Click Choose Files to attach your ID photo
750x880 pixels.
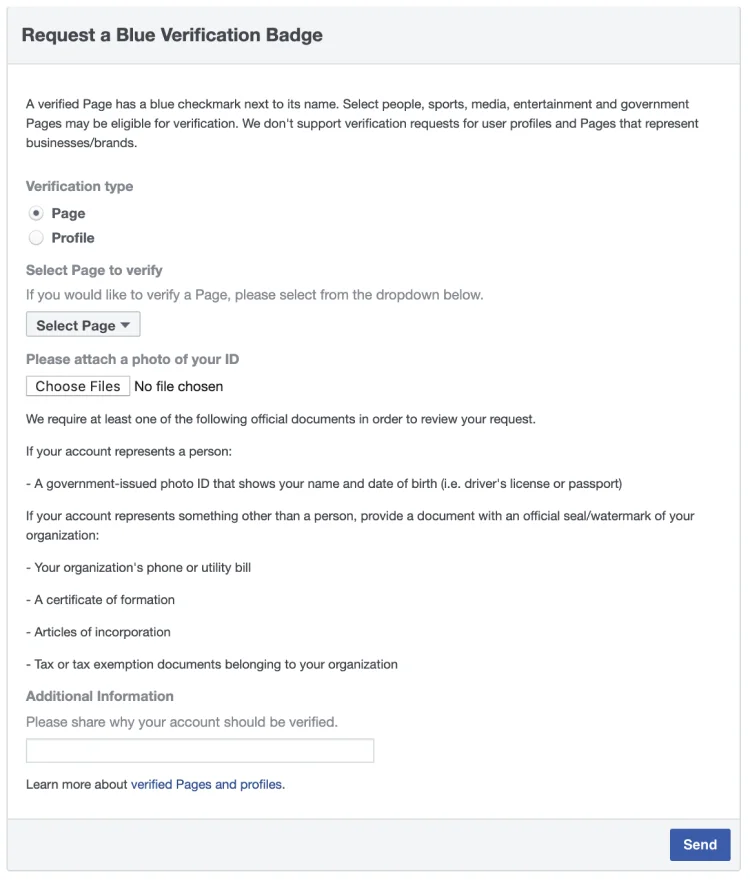coord(77,386)
